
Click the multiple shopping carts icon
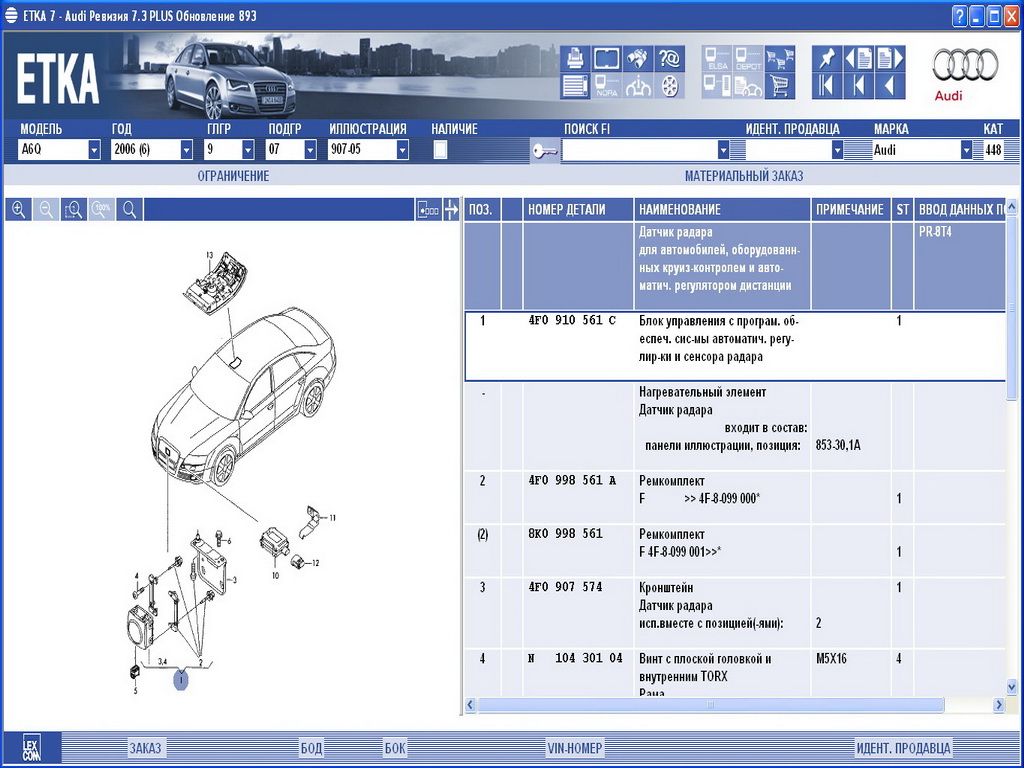[780, 59]
